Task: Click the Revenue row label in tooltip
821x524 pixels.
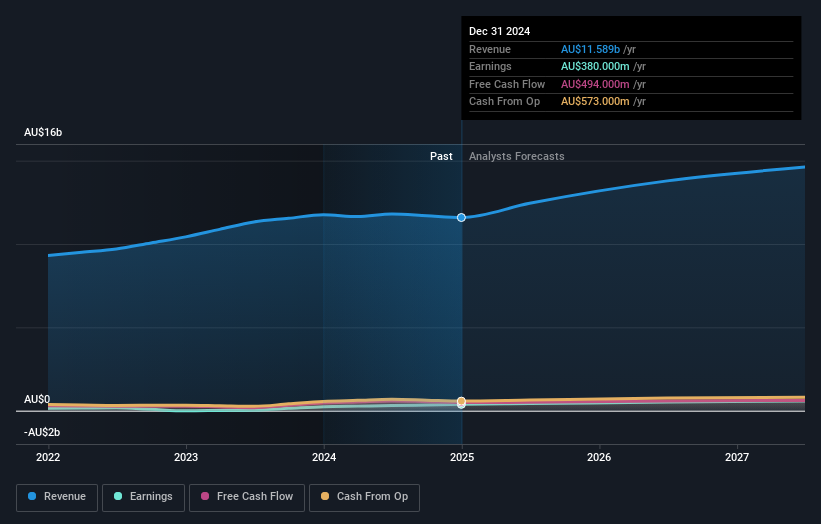Action: click(490, 49)
